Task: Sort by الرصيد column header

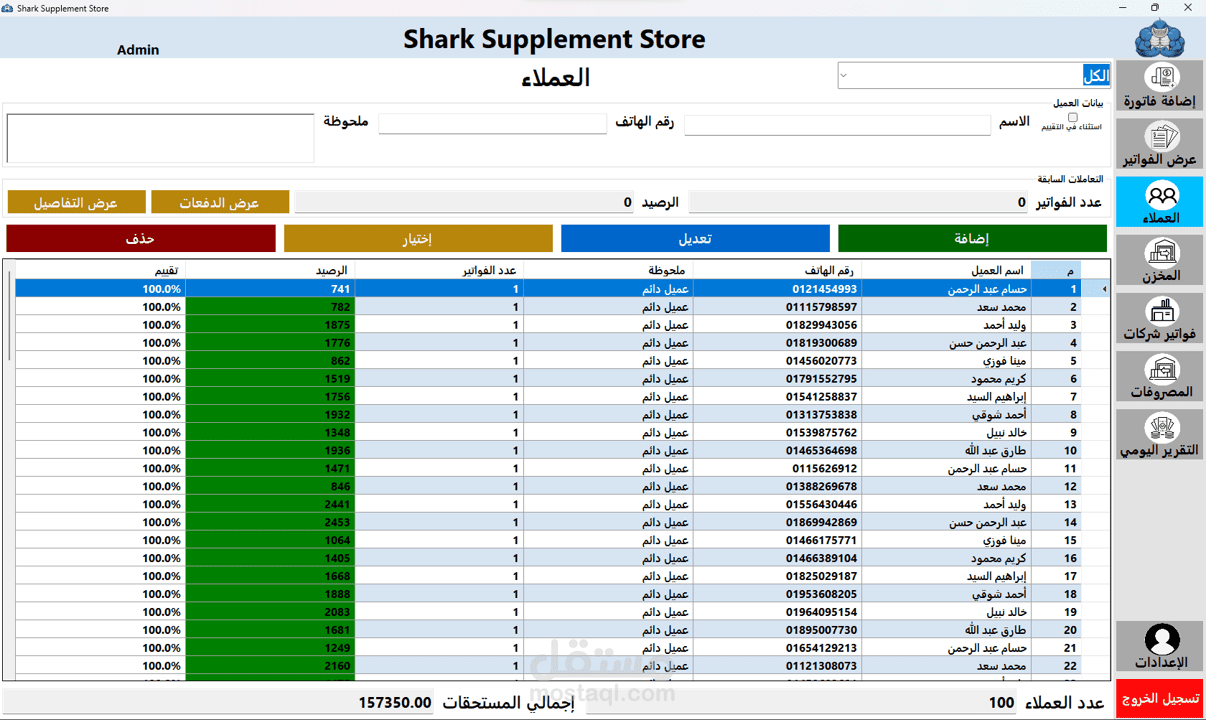Action: (x=270, y=270)
